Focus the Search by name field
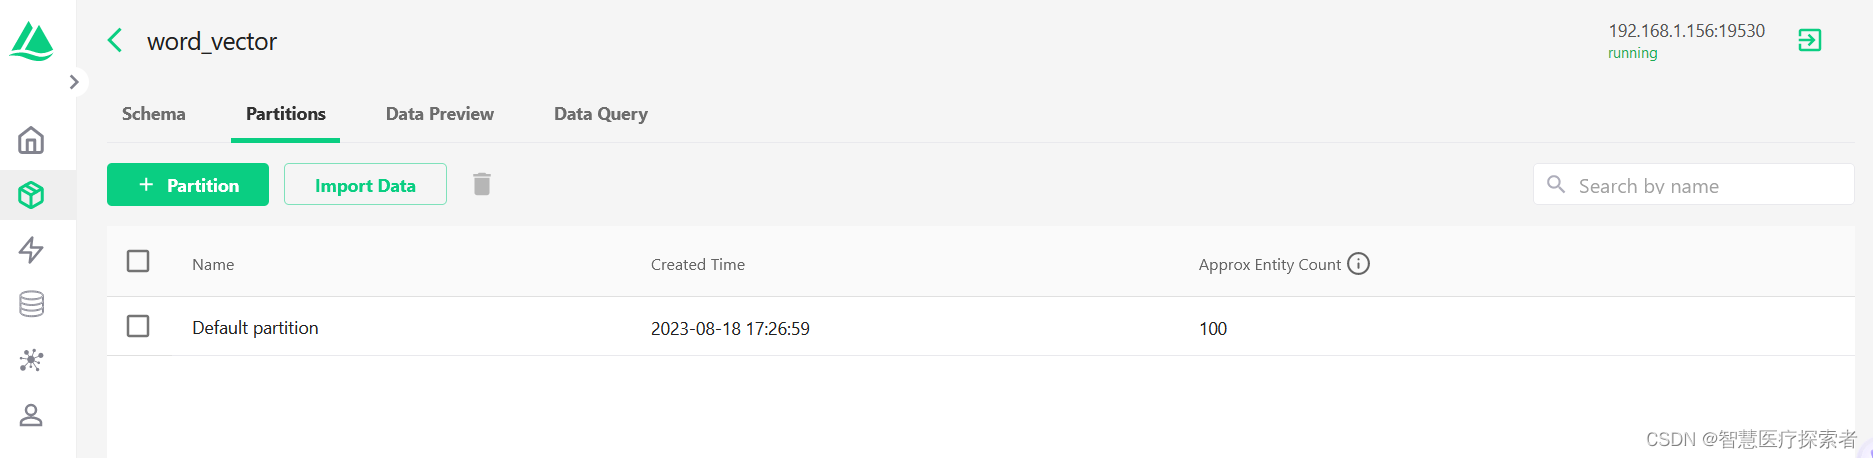Viewport: 1873px width, 458px height. click(x=1694, y=185)
